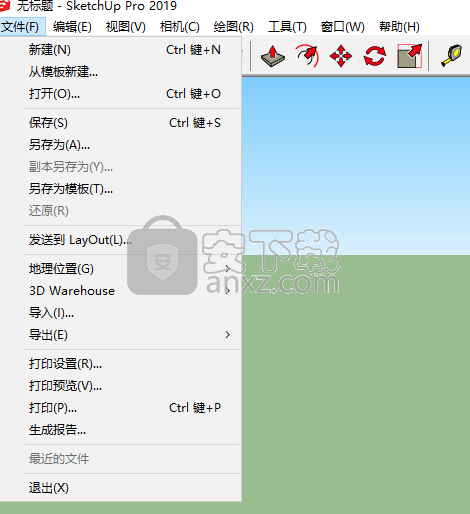This screenshot has height=514, width=470.
Task: Open the 窗口(W) menu
Action: [343, 27]
